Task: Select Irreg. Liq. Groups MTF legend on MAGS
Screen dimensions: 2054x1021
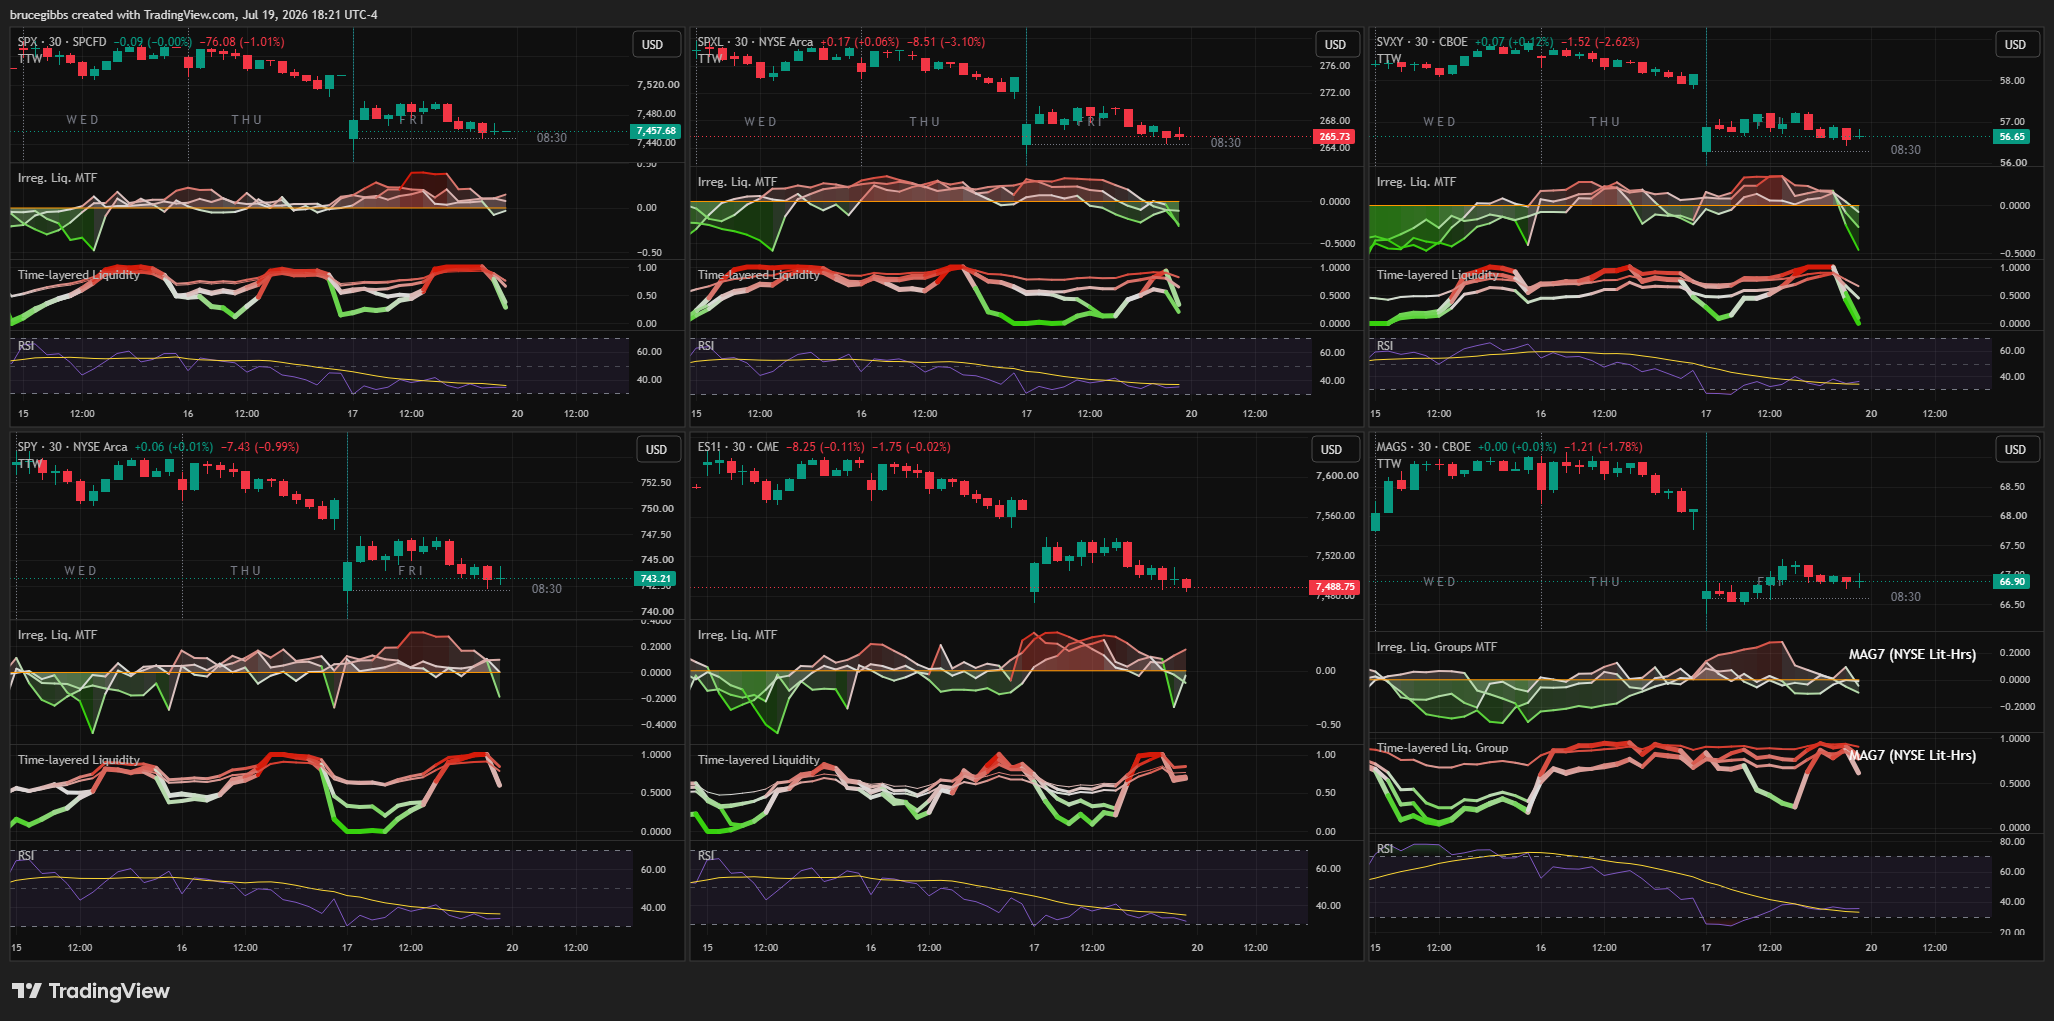Action: (x=1436, y=647)
